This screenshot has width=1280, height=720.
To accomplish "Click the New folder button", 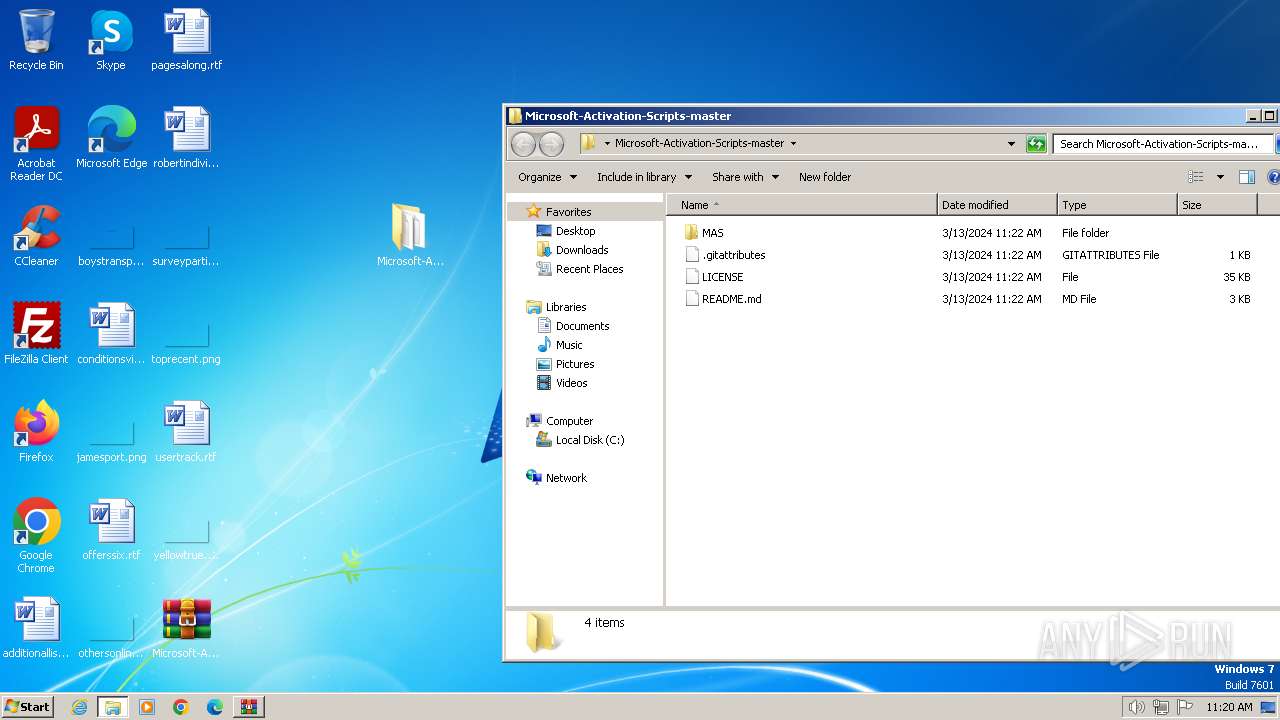I will click(x=825, y=177).
